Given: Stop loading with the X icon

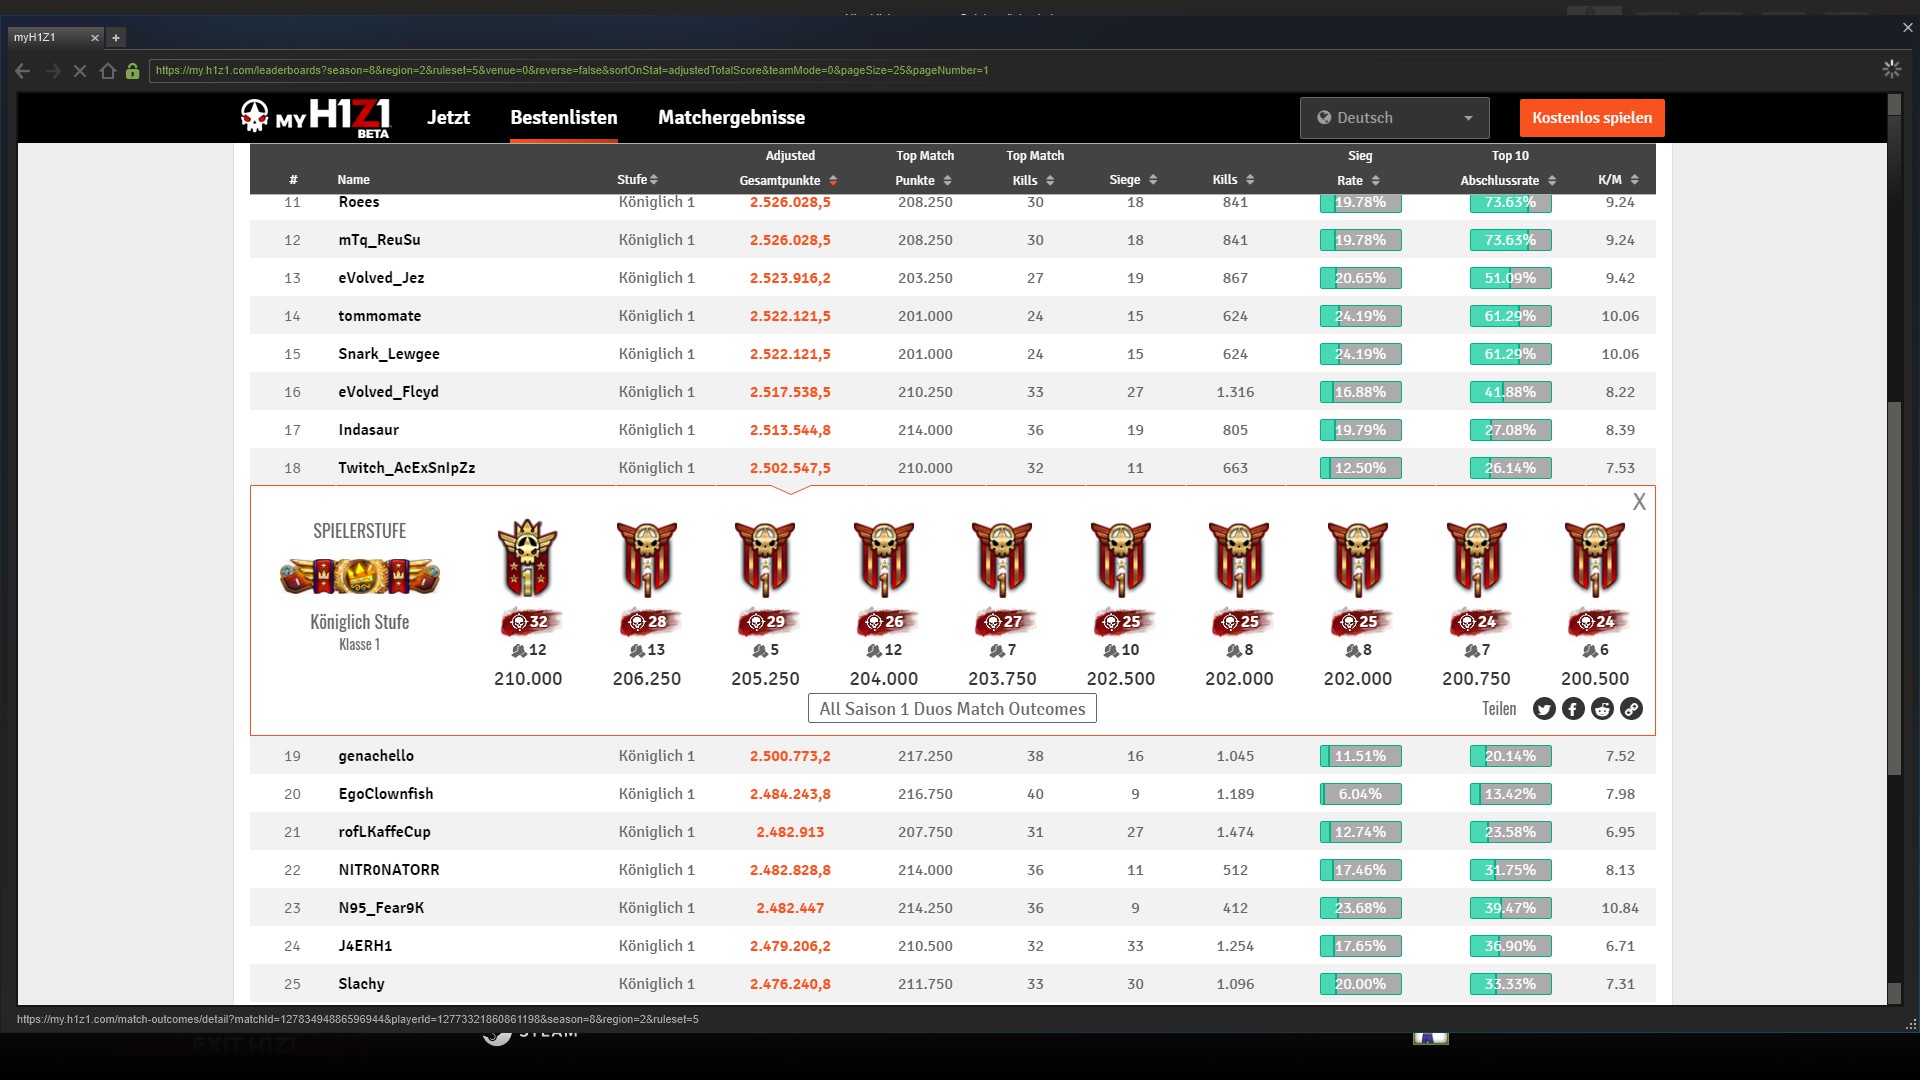Looking at the screenshot, I should (x=80, y=71).
